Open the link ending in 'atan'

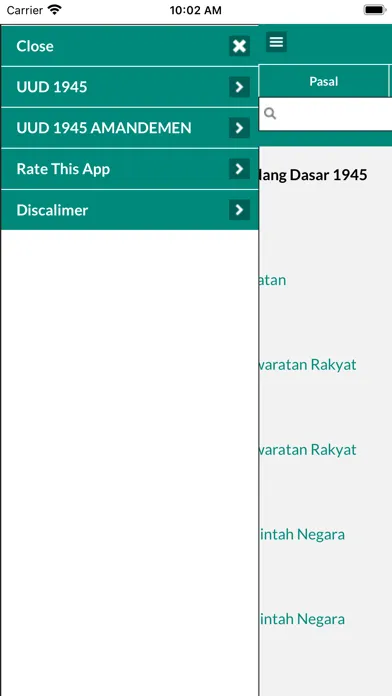(273, 281)
